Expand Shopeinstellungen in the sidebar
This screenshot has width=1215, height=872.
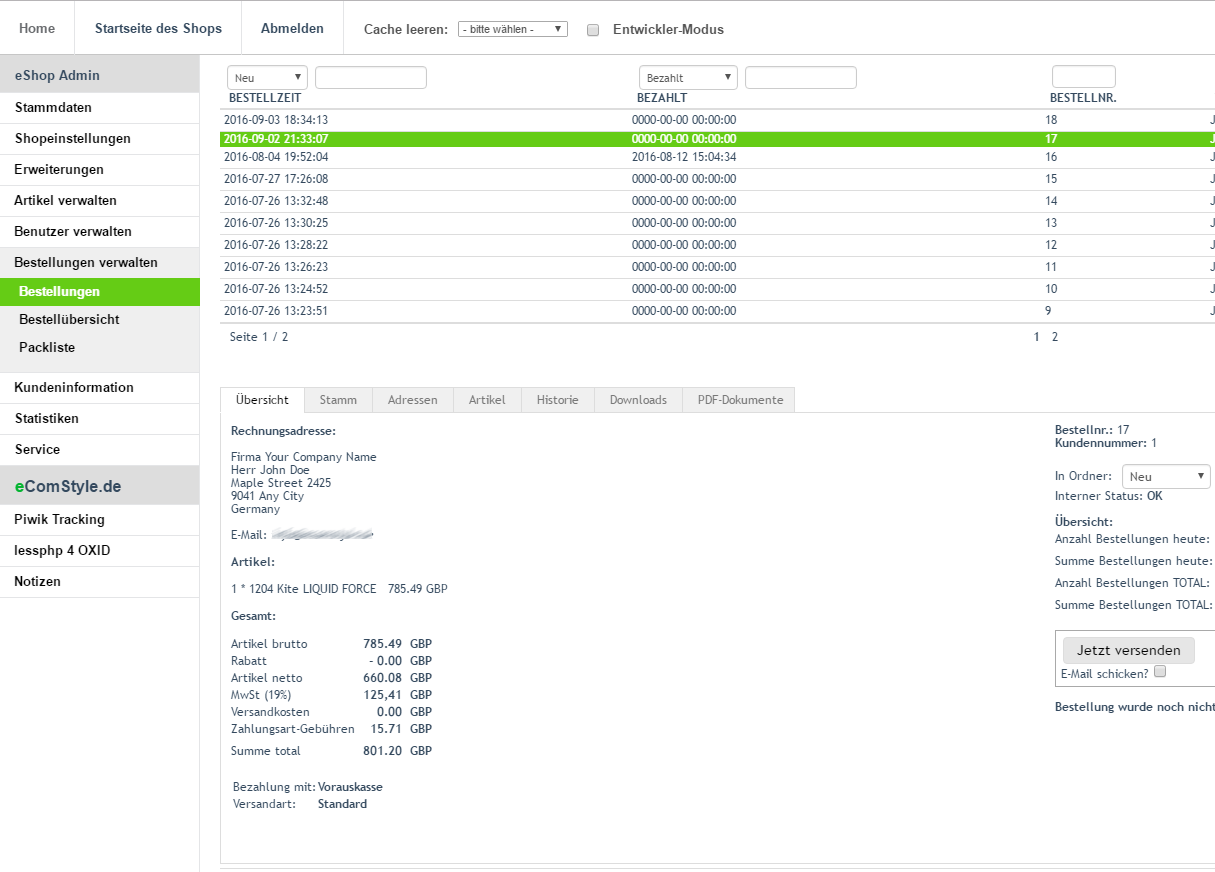(100, 139)
